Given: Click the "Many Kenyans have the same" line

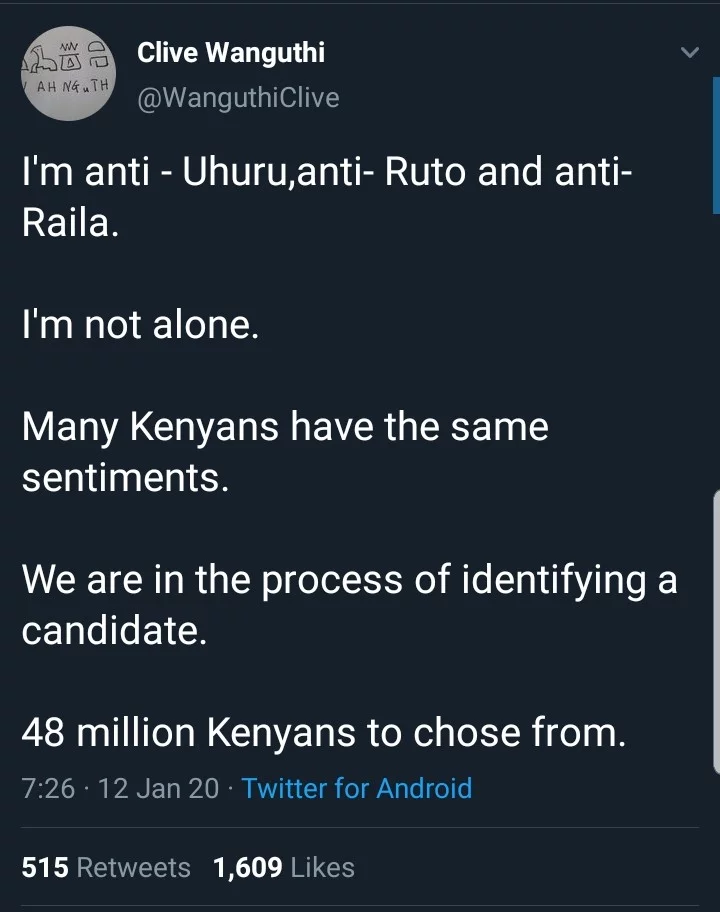Looking at the screenshot, I should [x=285, y=427].
